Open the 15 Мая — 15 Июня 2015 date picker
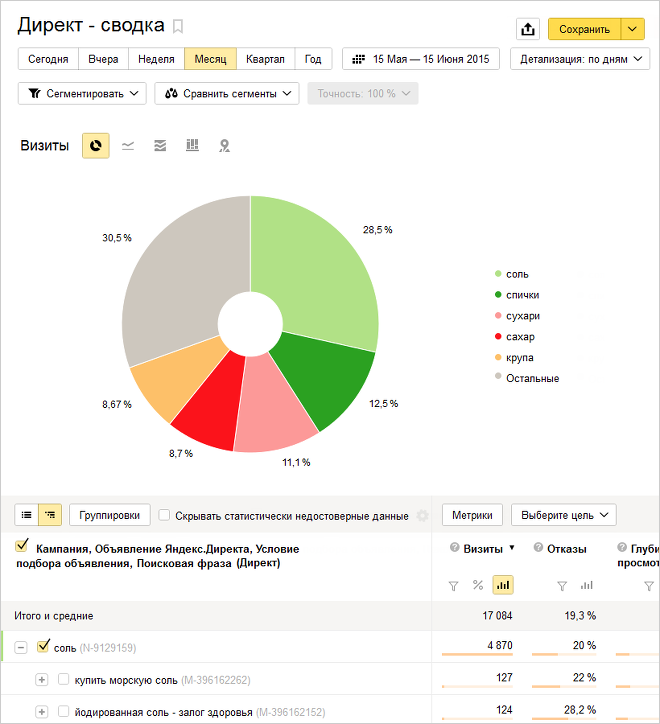The width and height of the screenshot is (660, 724). 421,59
